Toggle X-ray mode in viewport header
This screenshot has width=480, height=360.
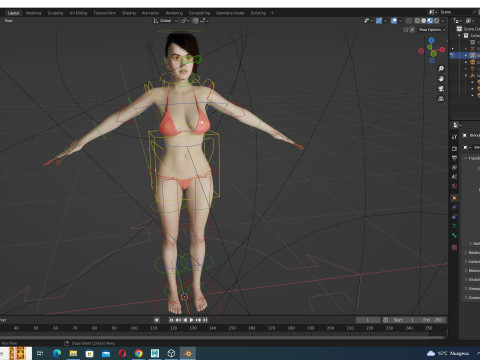pyautogui.click(x=409, y=21)
